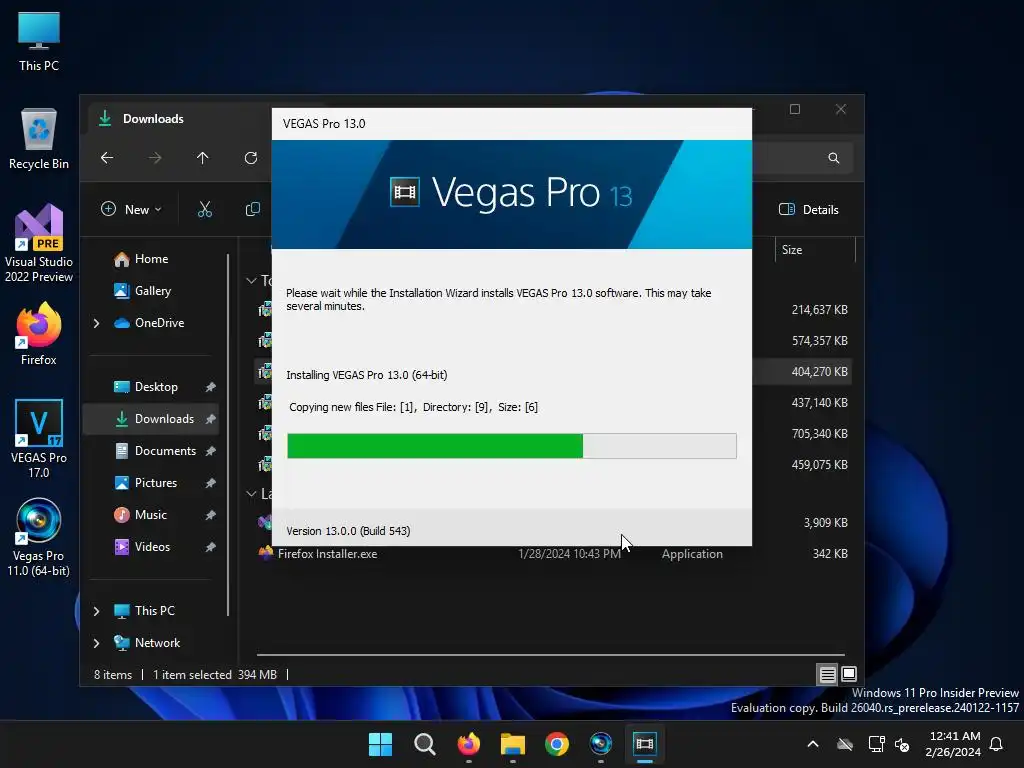Go back in File Explorer
Image resolution: width=1024 pixels, height=768 pixels.
coord(107,157)
